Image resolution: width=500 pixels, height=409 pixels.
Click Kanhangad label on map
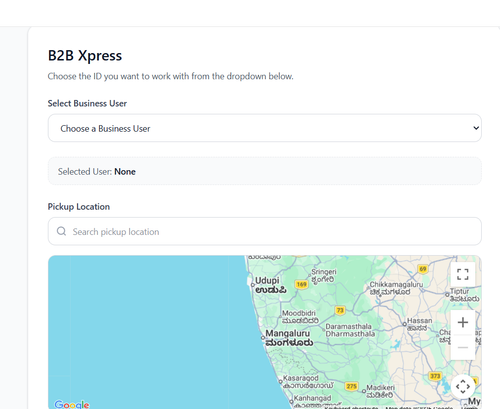[x=312, y=398]
